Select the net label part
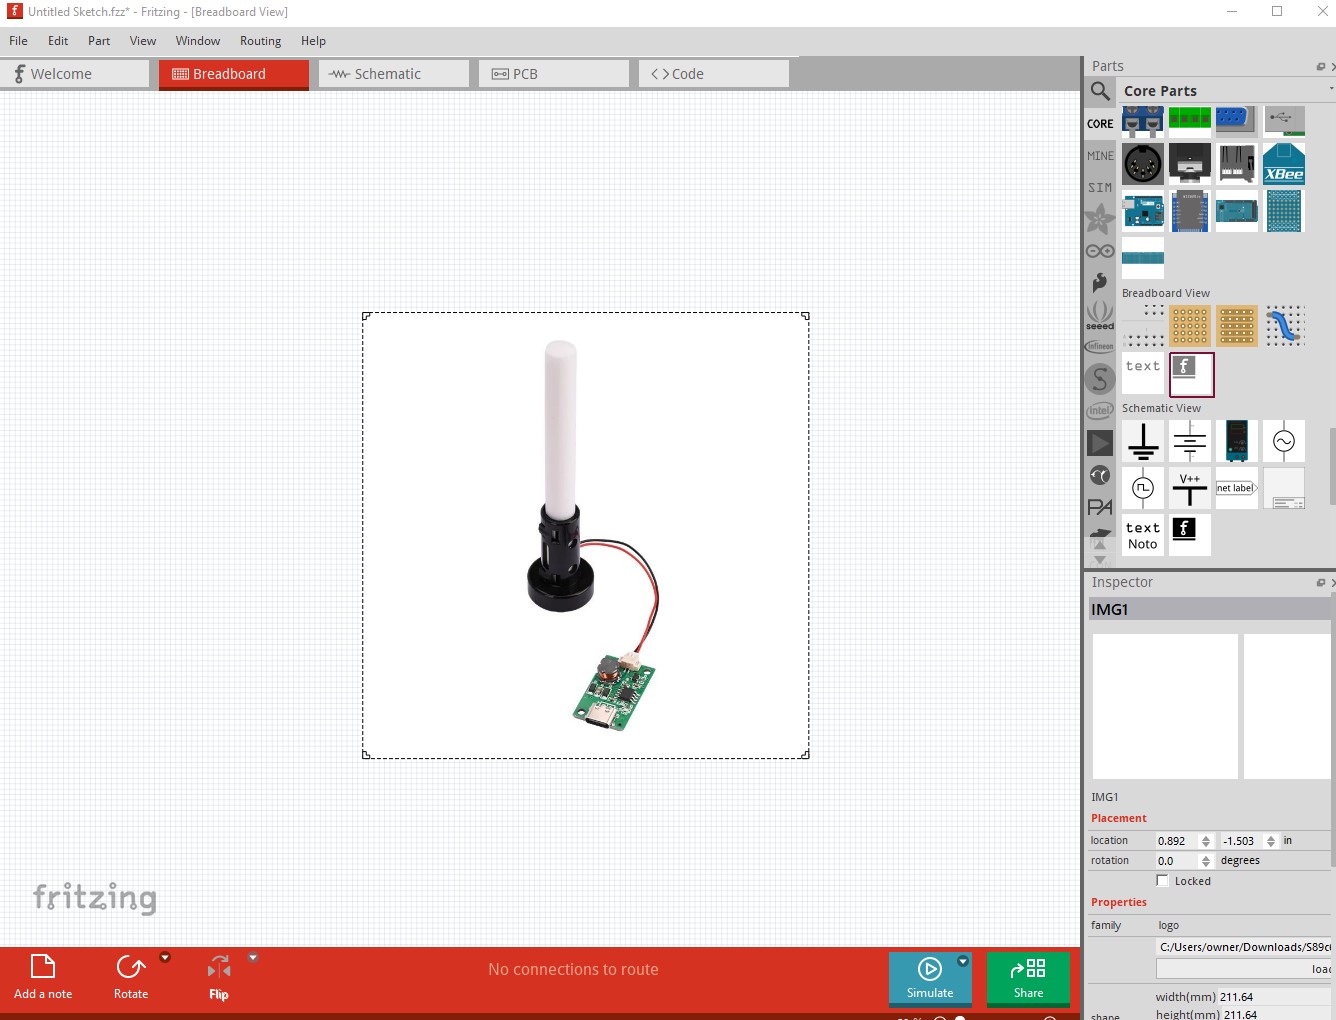Viewport: 1336px width, 1020px height. (1236, 488)
